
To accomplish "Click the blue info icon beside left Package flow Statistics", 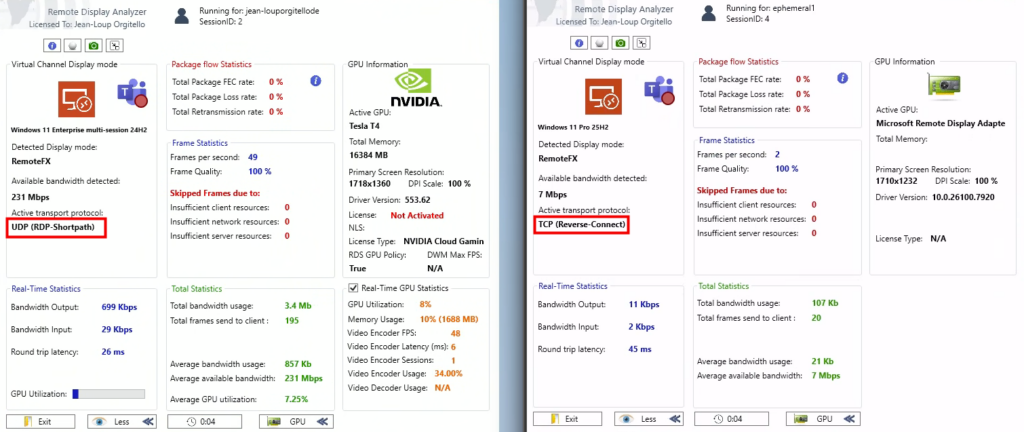I will click(315, 80).
